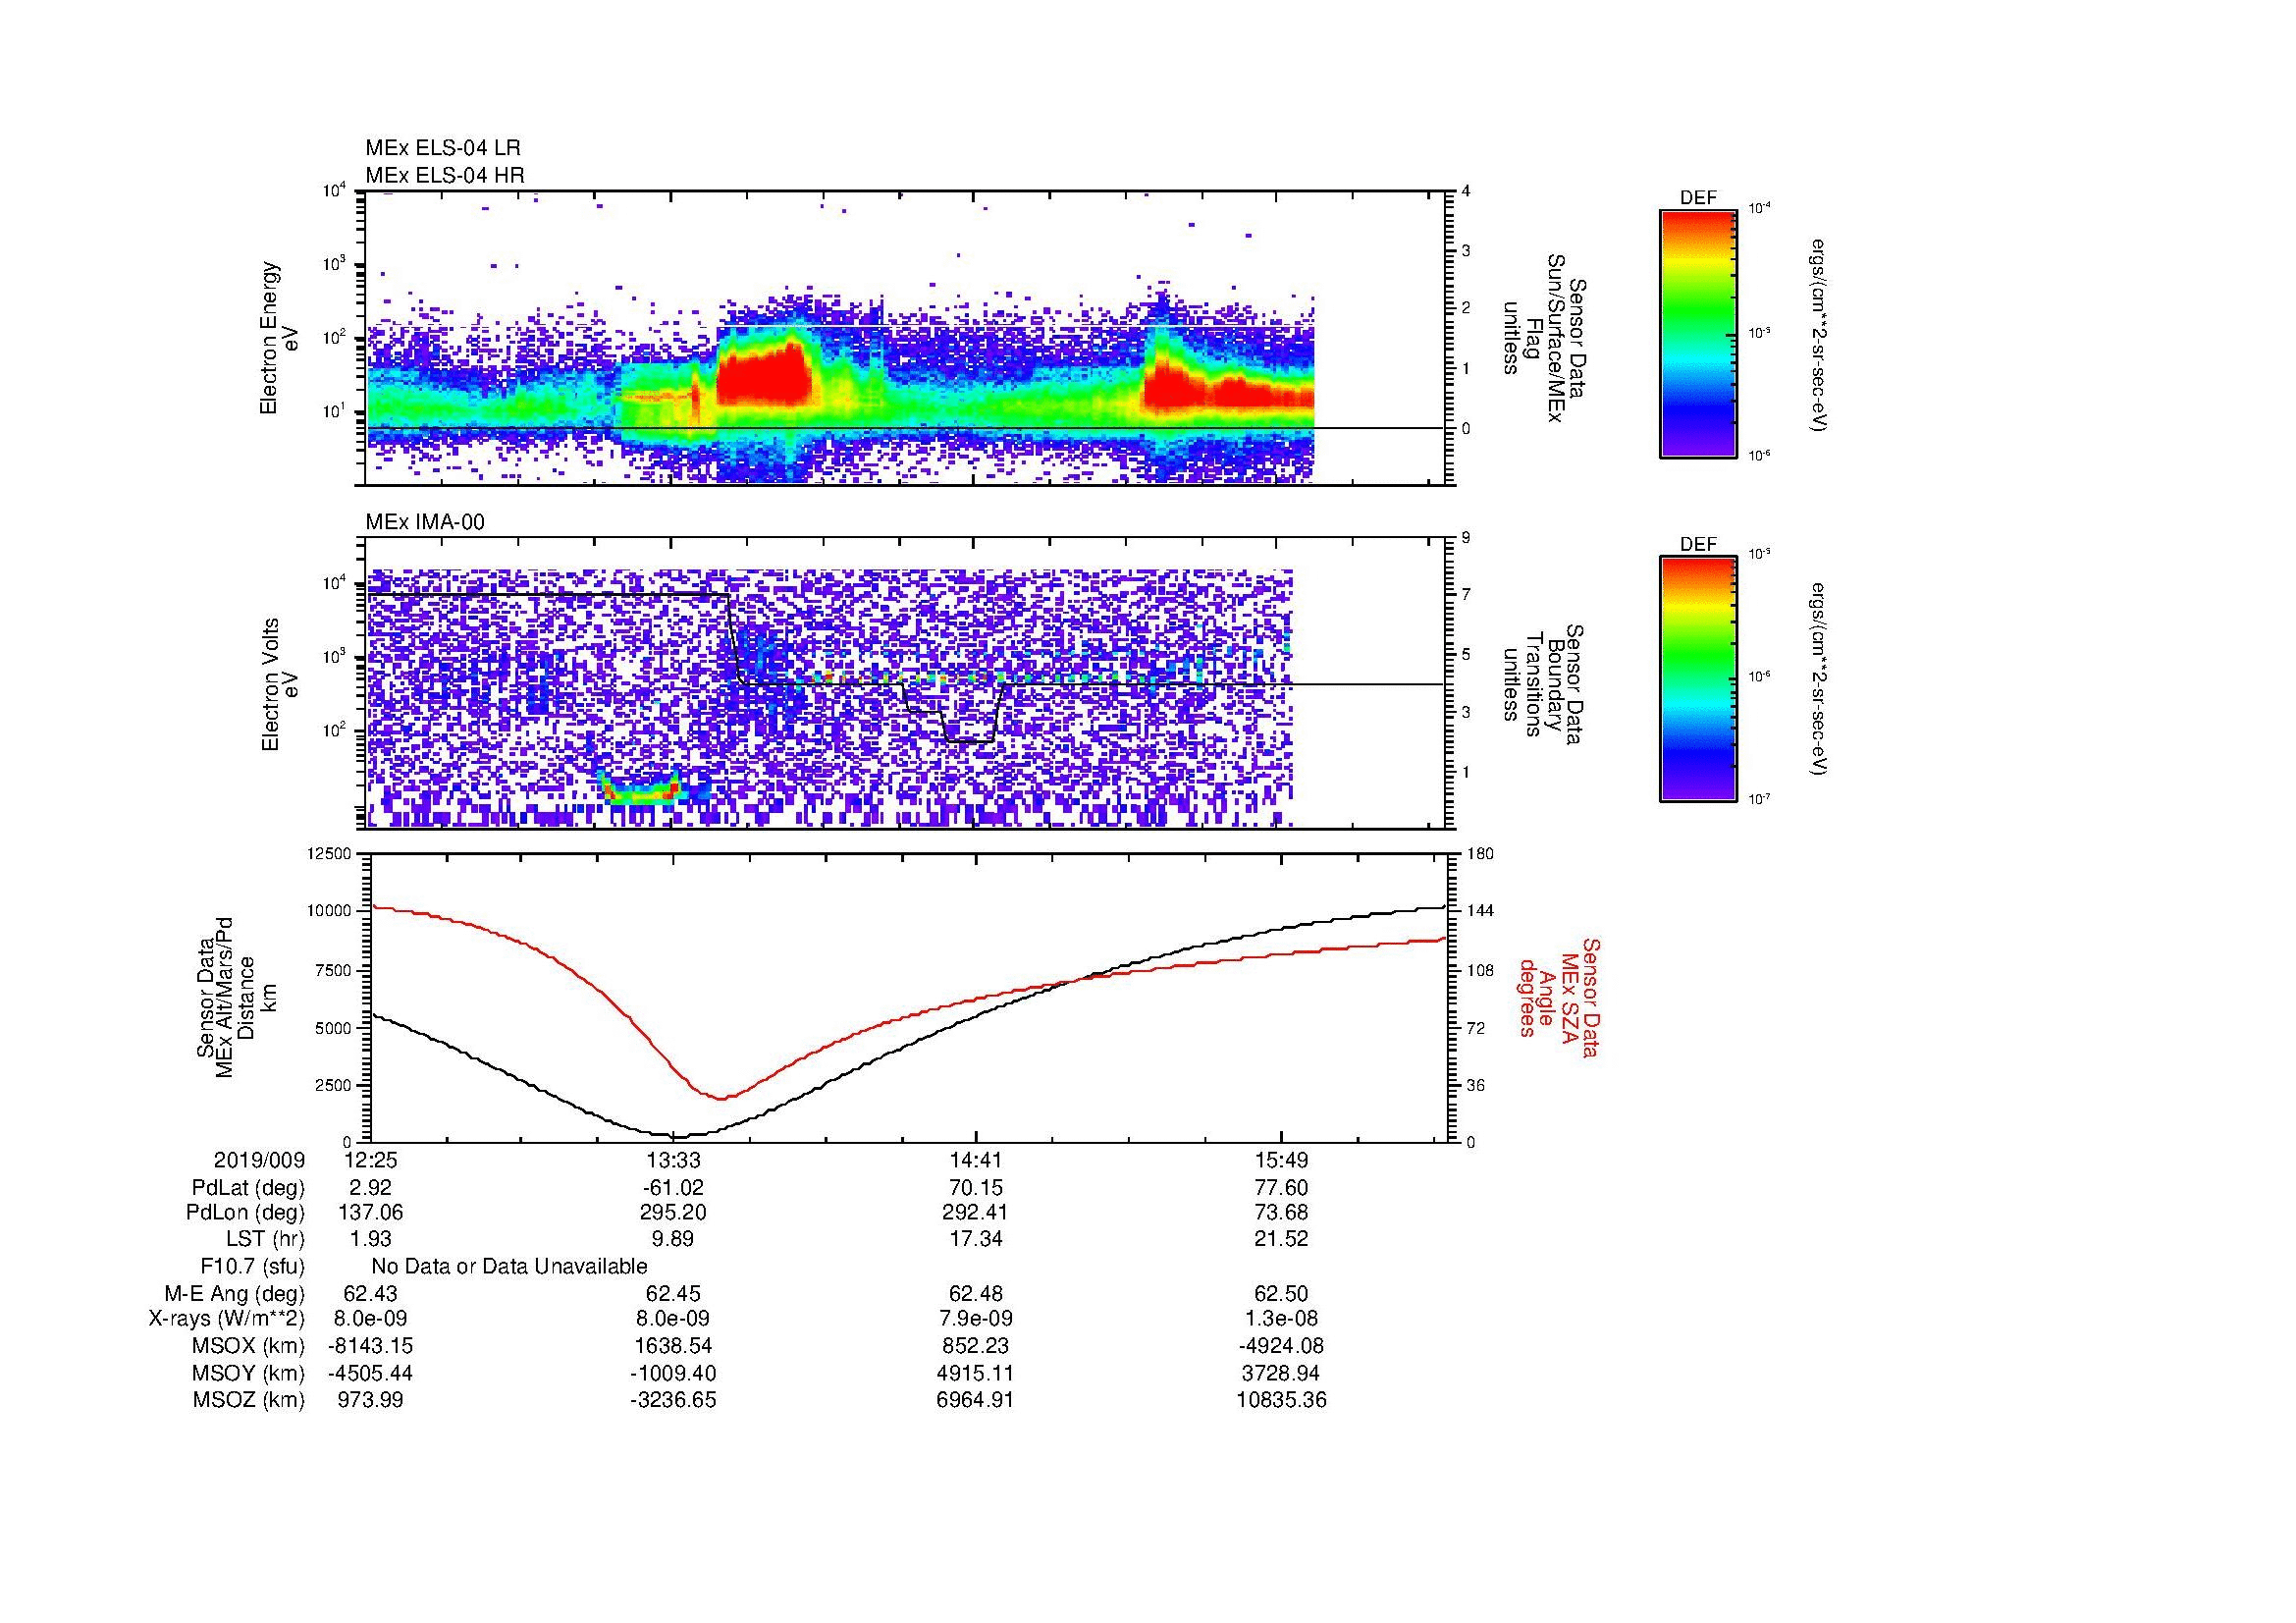This screenshot has height=1623, width=2296.
Task: Click the 15:49 time tick label
Action: click(x=1281, y=1160)
